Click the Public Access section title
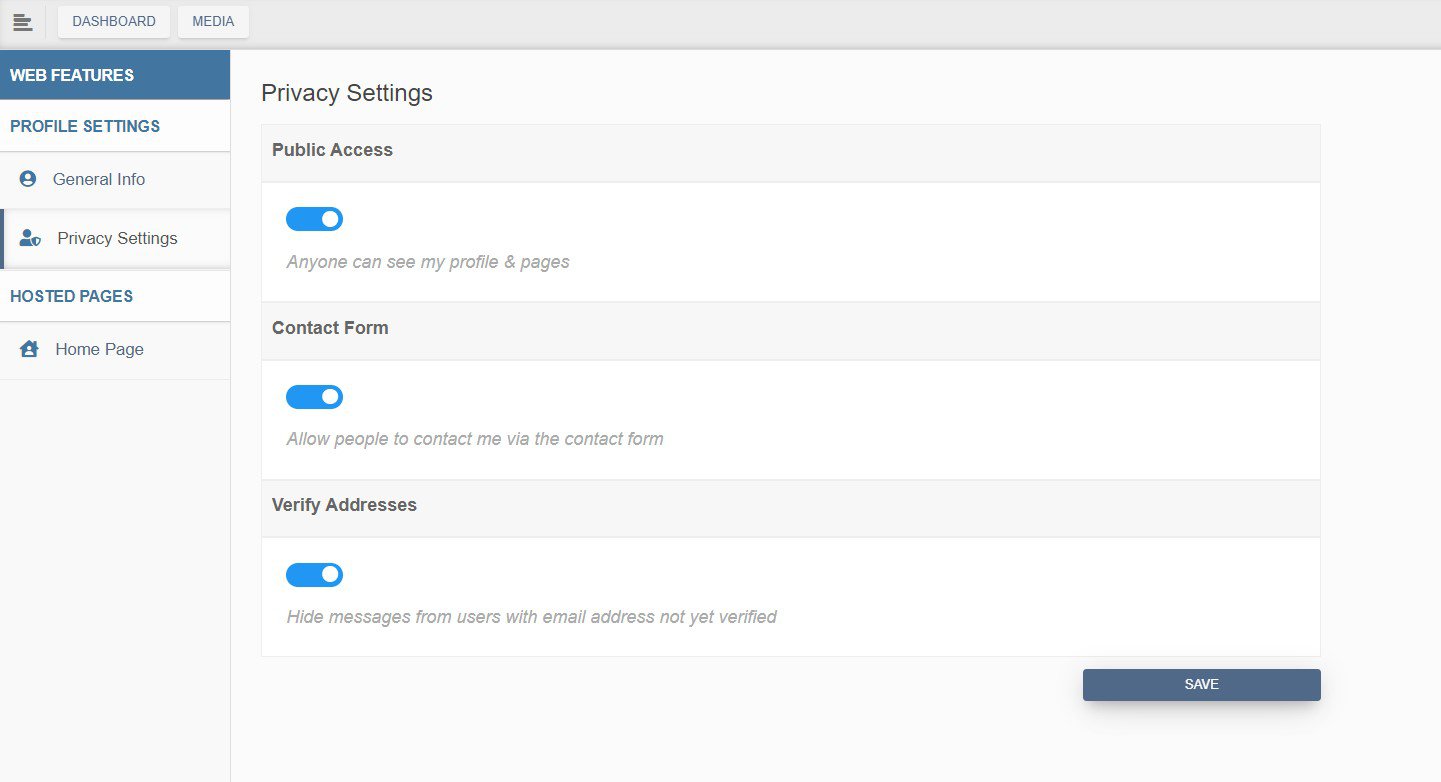Screen dimensions: 1441x782 tap(332, 150)
